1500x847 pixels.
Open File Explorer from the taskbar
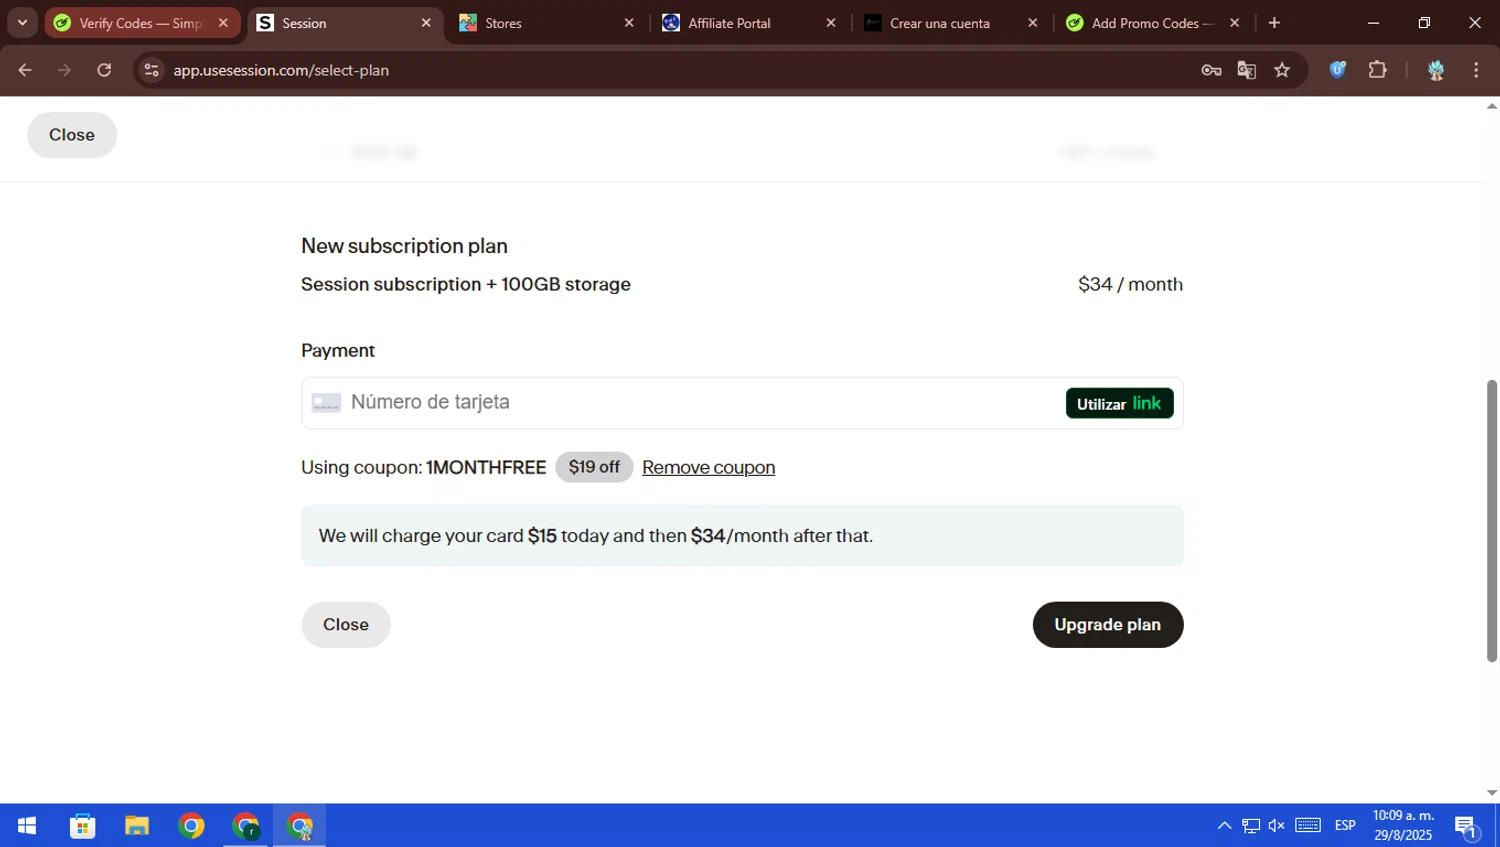point(137,826)
